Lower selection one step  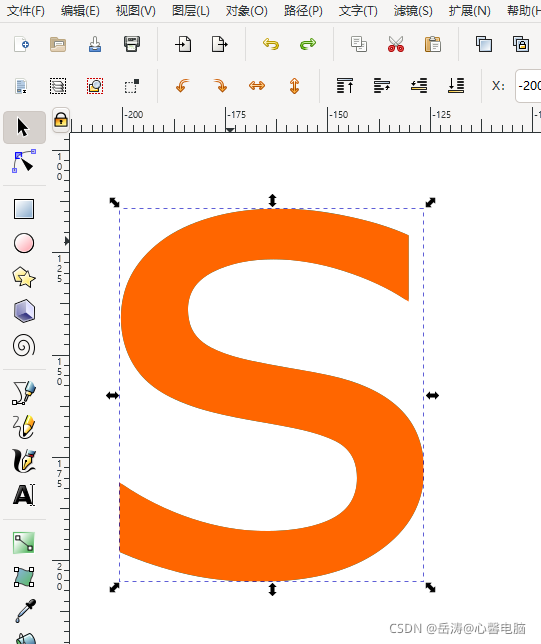tap(419, 86)
